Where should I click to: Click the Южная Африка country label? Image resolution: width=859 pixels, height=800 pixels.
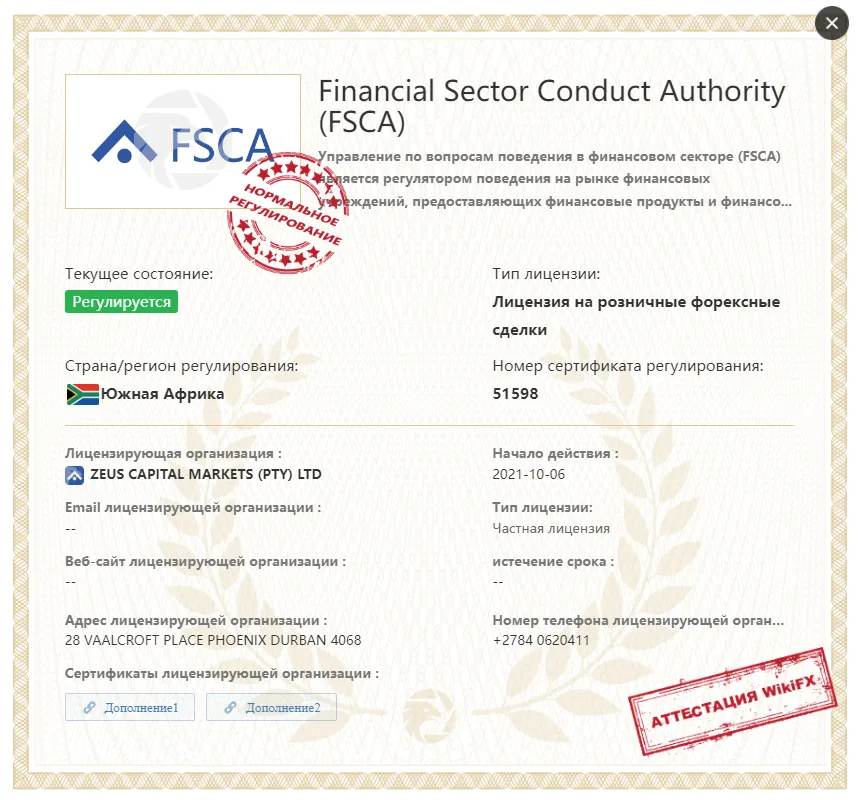tap(162, 394)
